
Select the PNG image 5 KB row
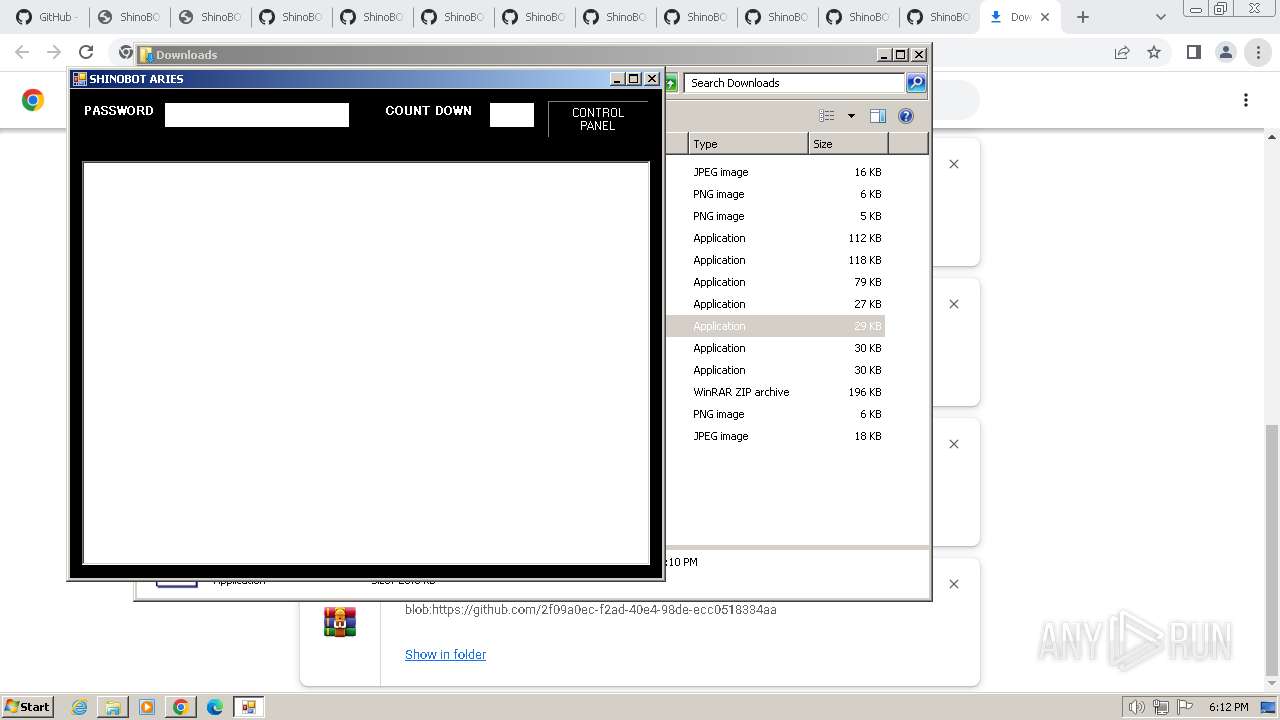(776, 216)
